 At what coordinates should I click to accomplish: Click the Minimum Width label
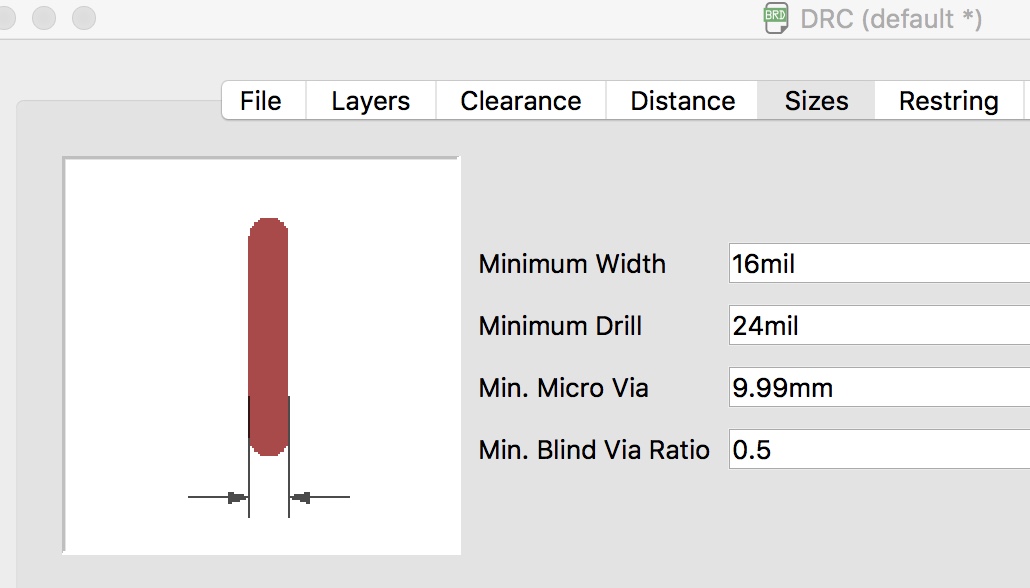point(572,265)
